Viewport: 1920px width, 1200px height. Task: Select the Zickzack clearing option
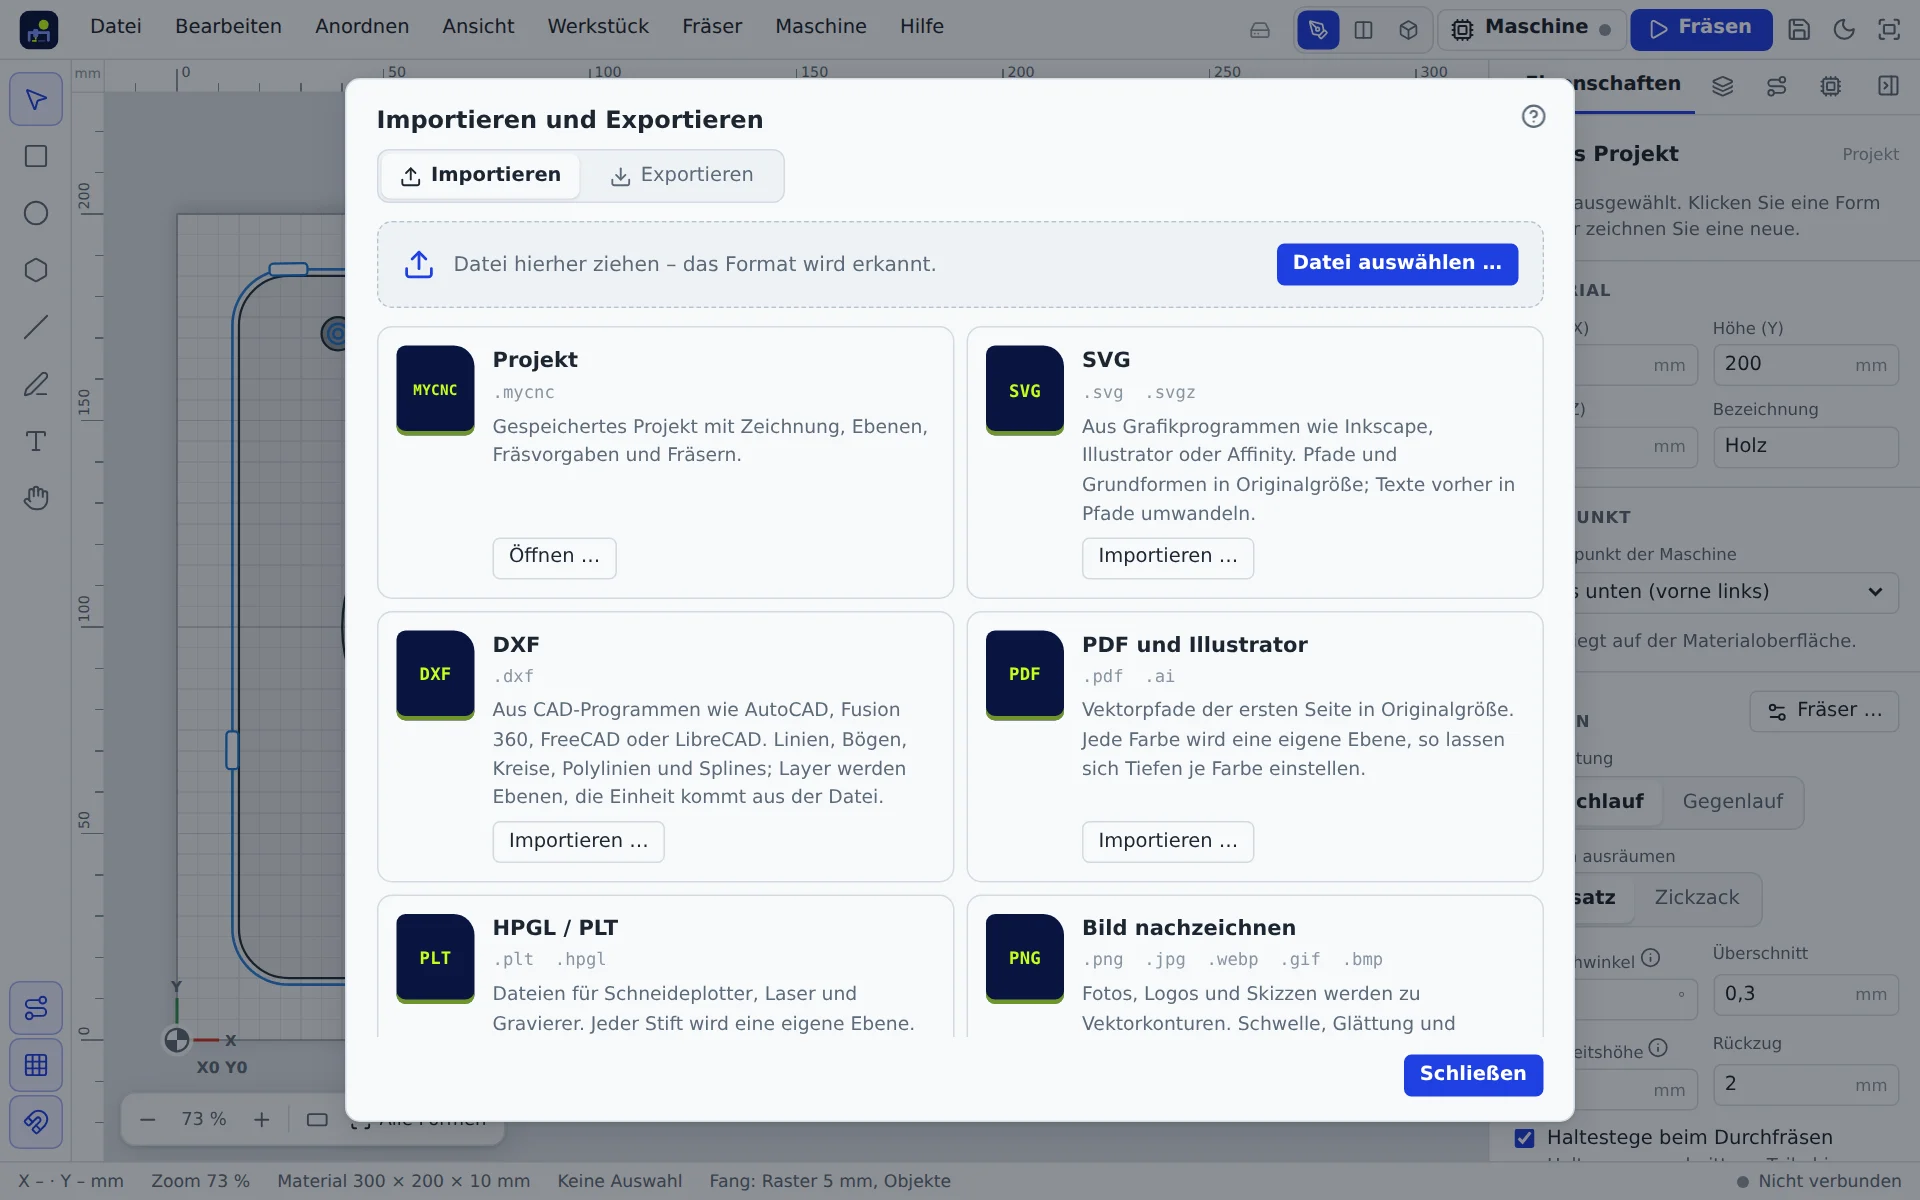(x=1696, y=898)
